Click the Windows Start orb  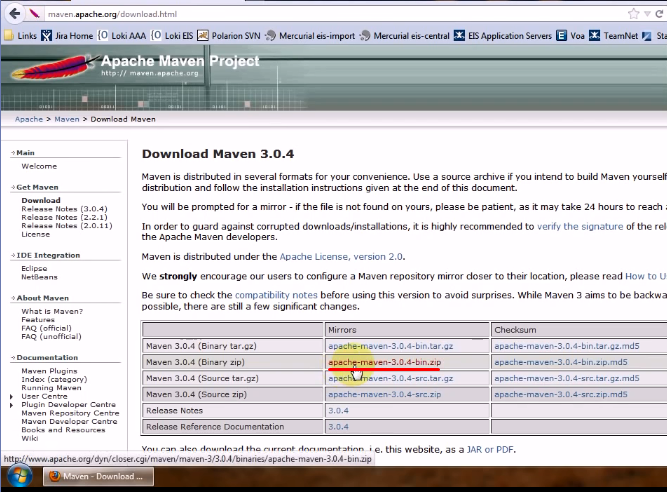20,477
